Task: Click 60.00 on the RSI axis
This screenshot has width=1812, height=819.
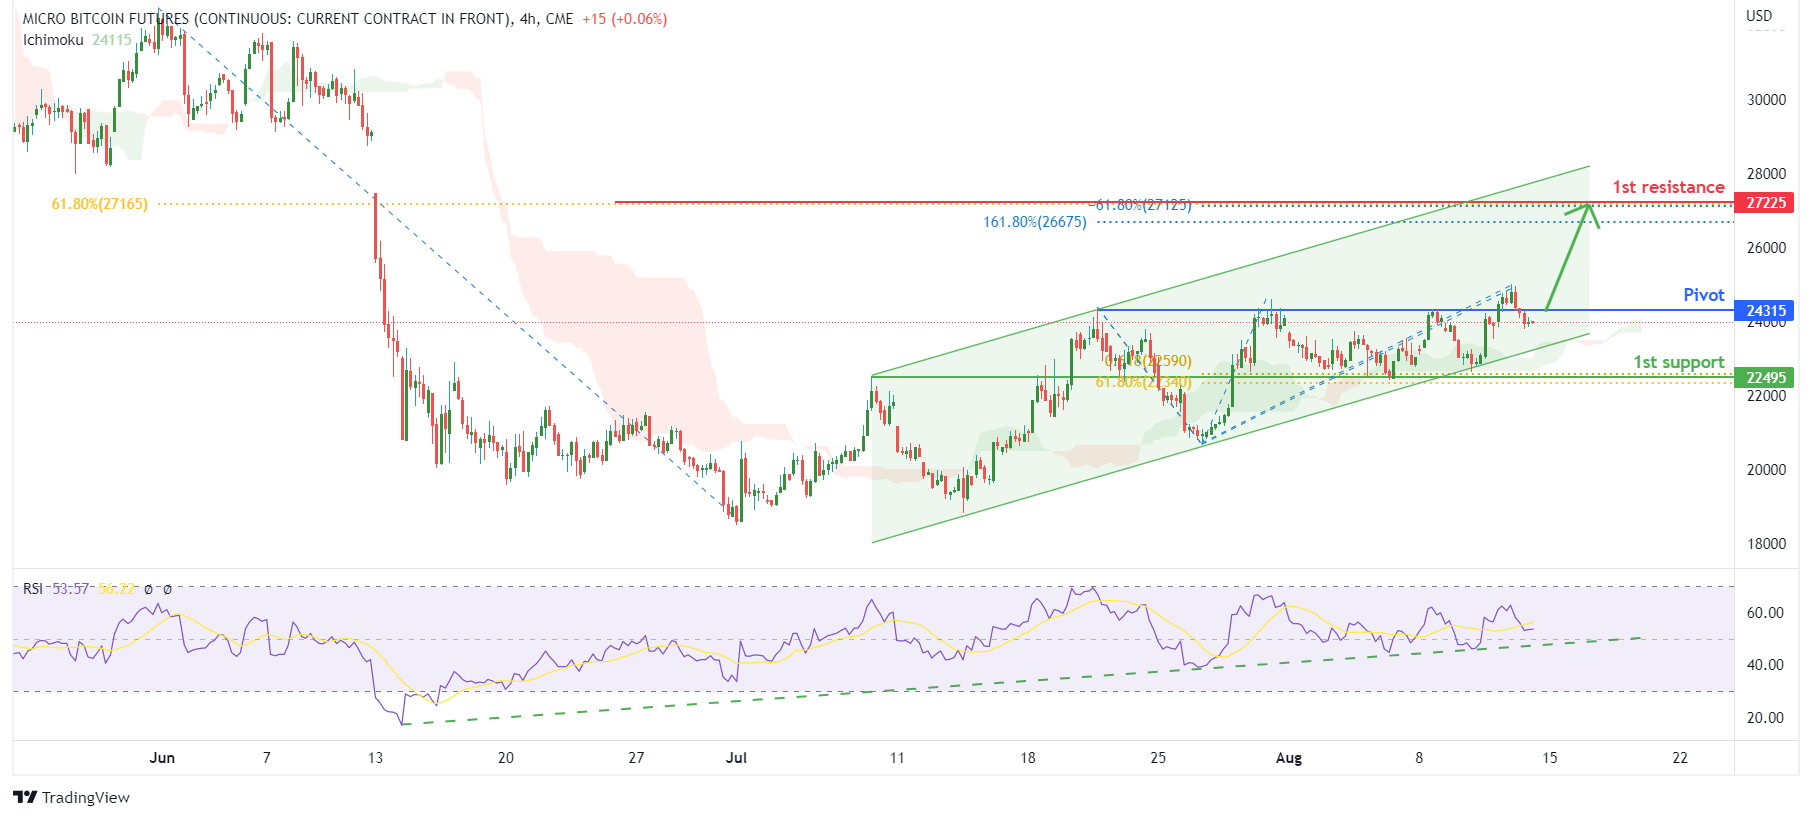Action: 1765,613
